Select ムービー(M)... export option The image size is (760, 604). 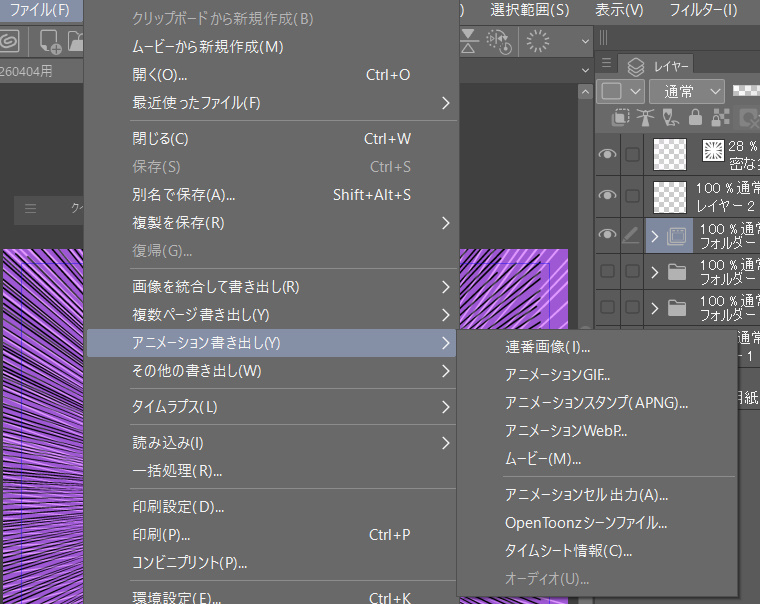click(x=542, y=459)
